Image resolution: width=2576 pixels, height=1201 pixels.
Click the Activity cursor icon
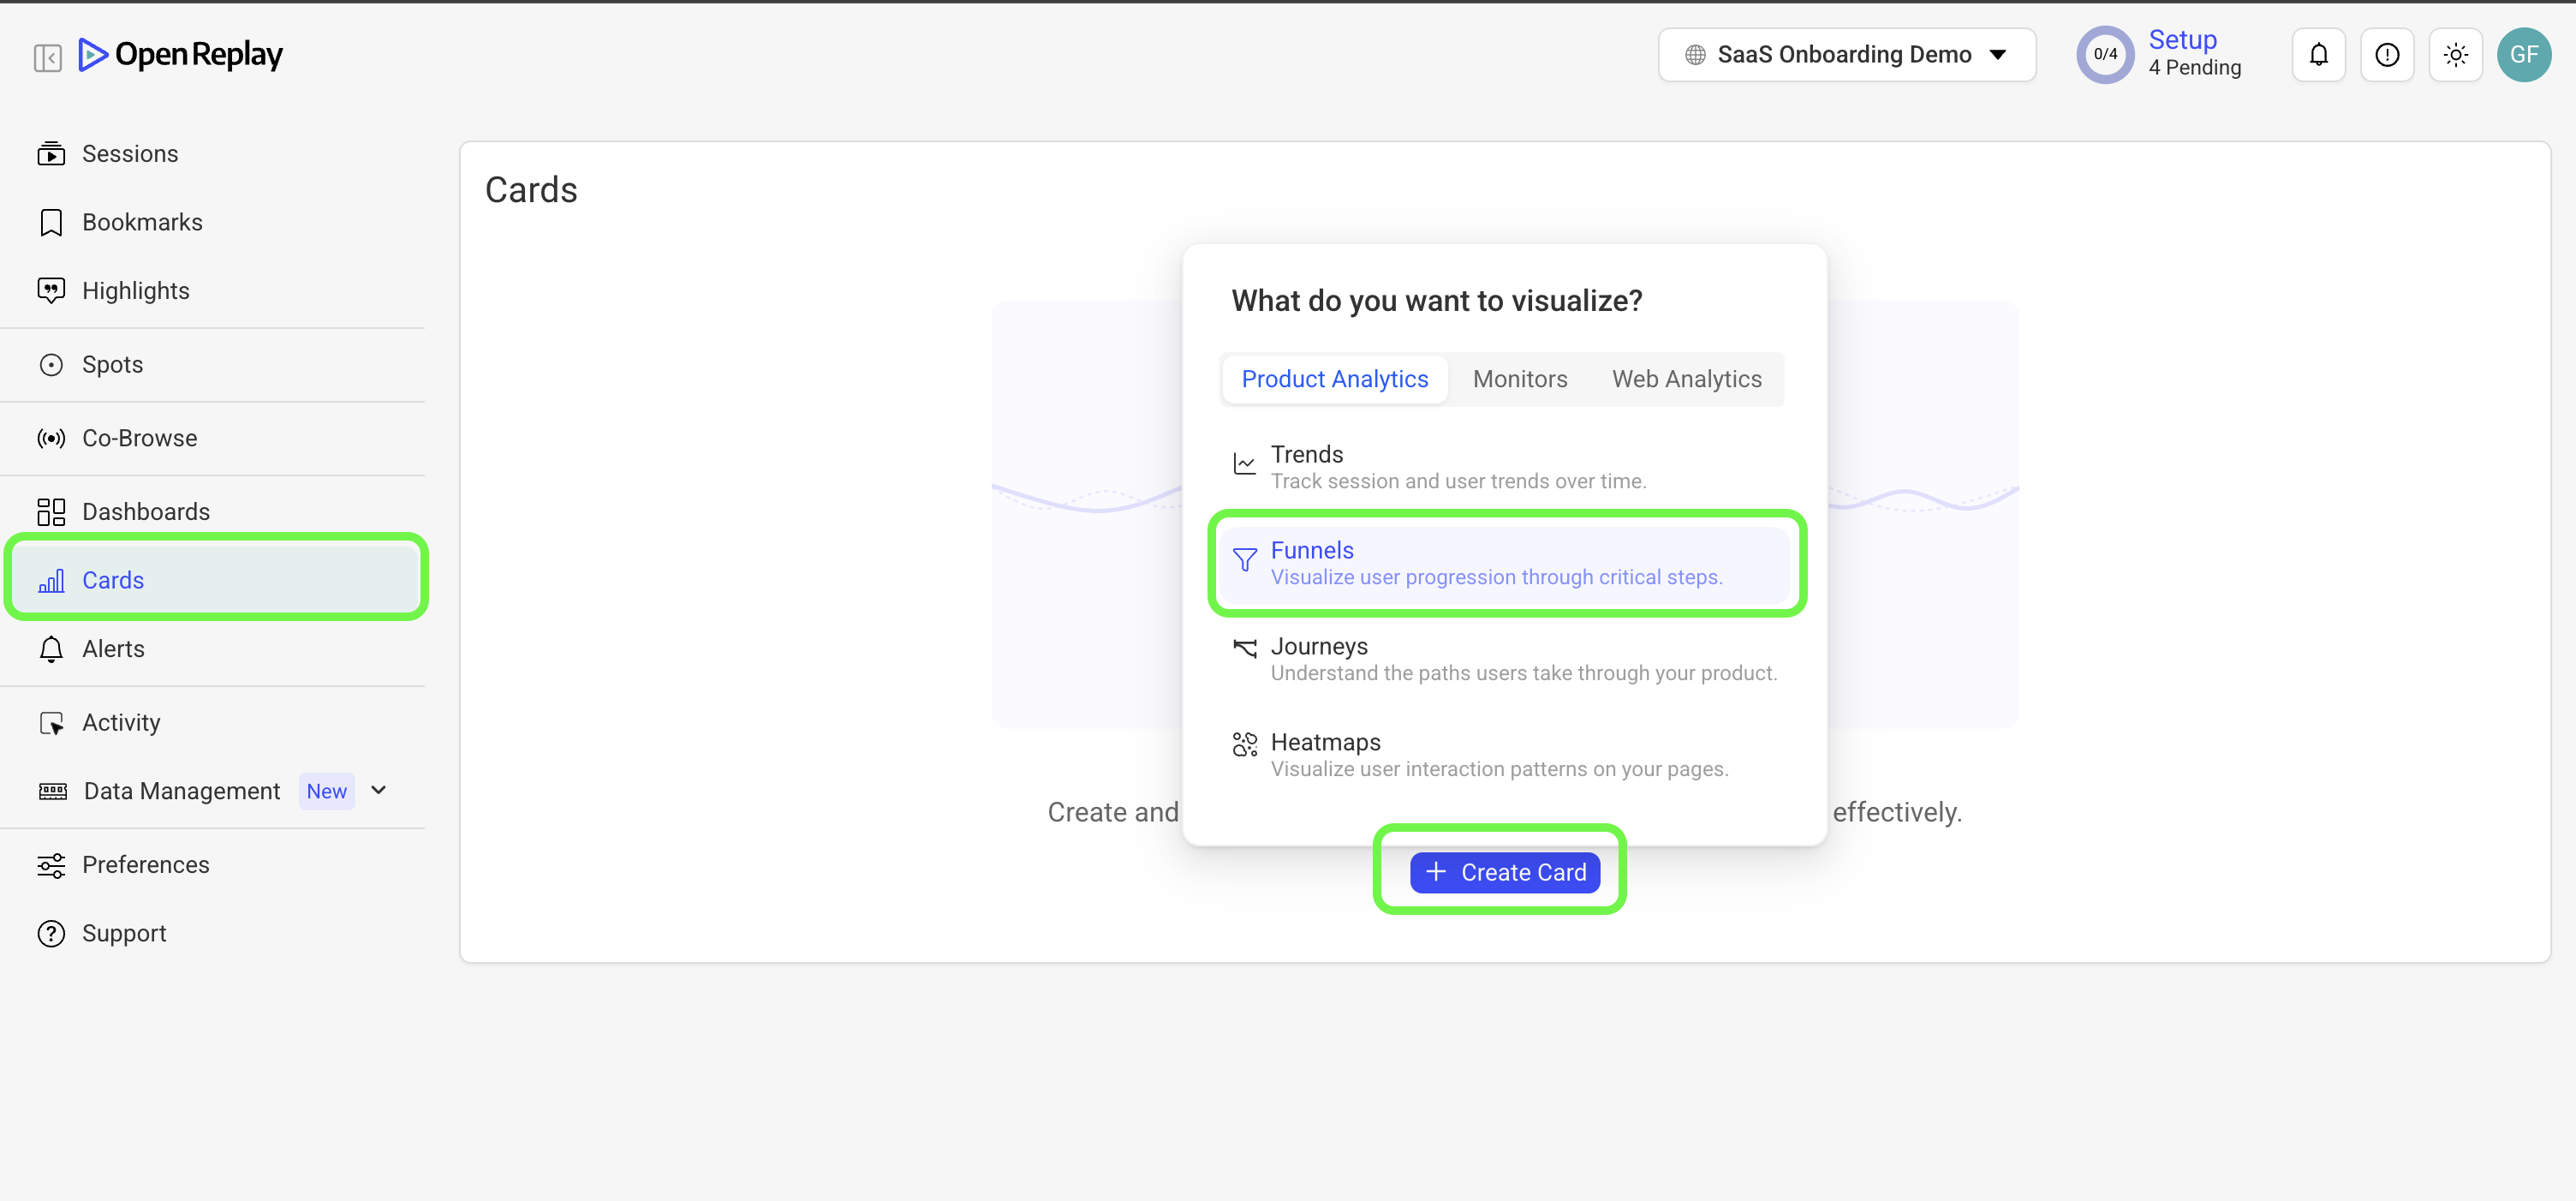pyautogui.click(x=51, y=723)
